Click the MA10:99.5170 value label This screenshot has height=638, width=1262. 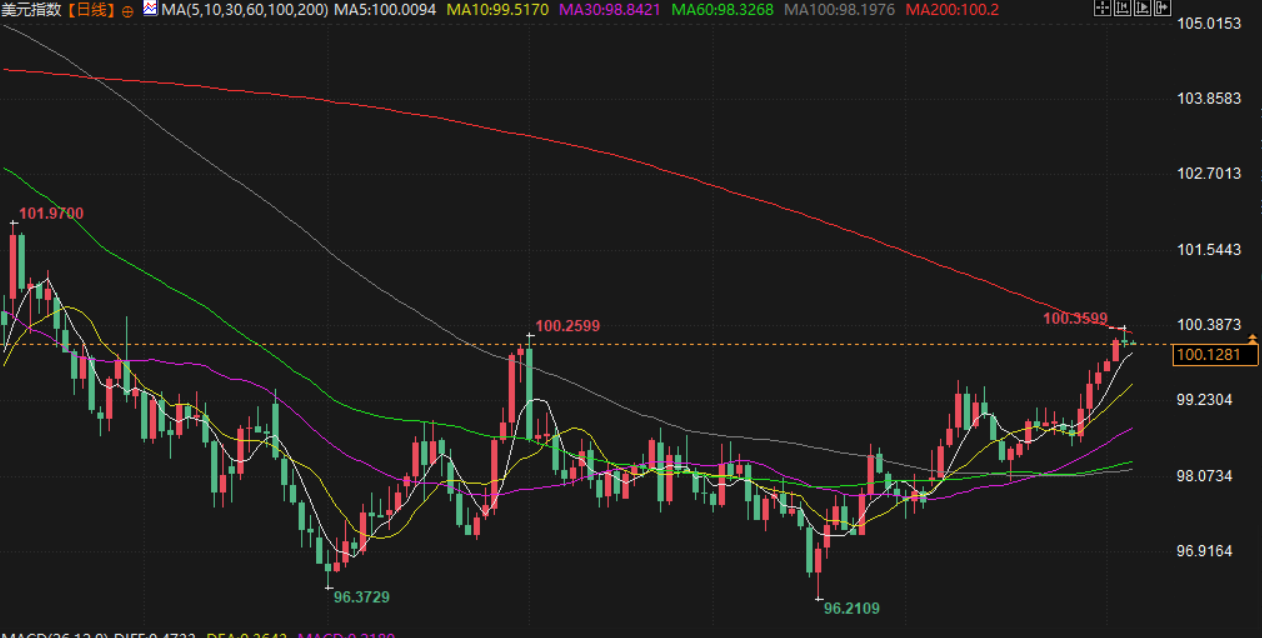pyautogui.click(x=499, y=10)
